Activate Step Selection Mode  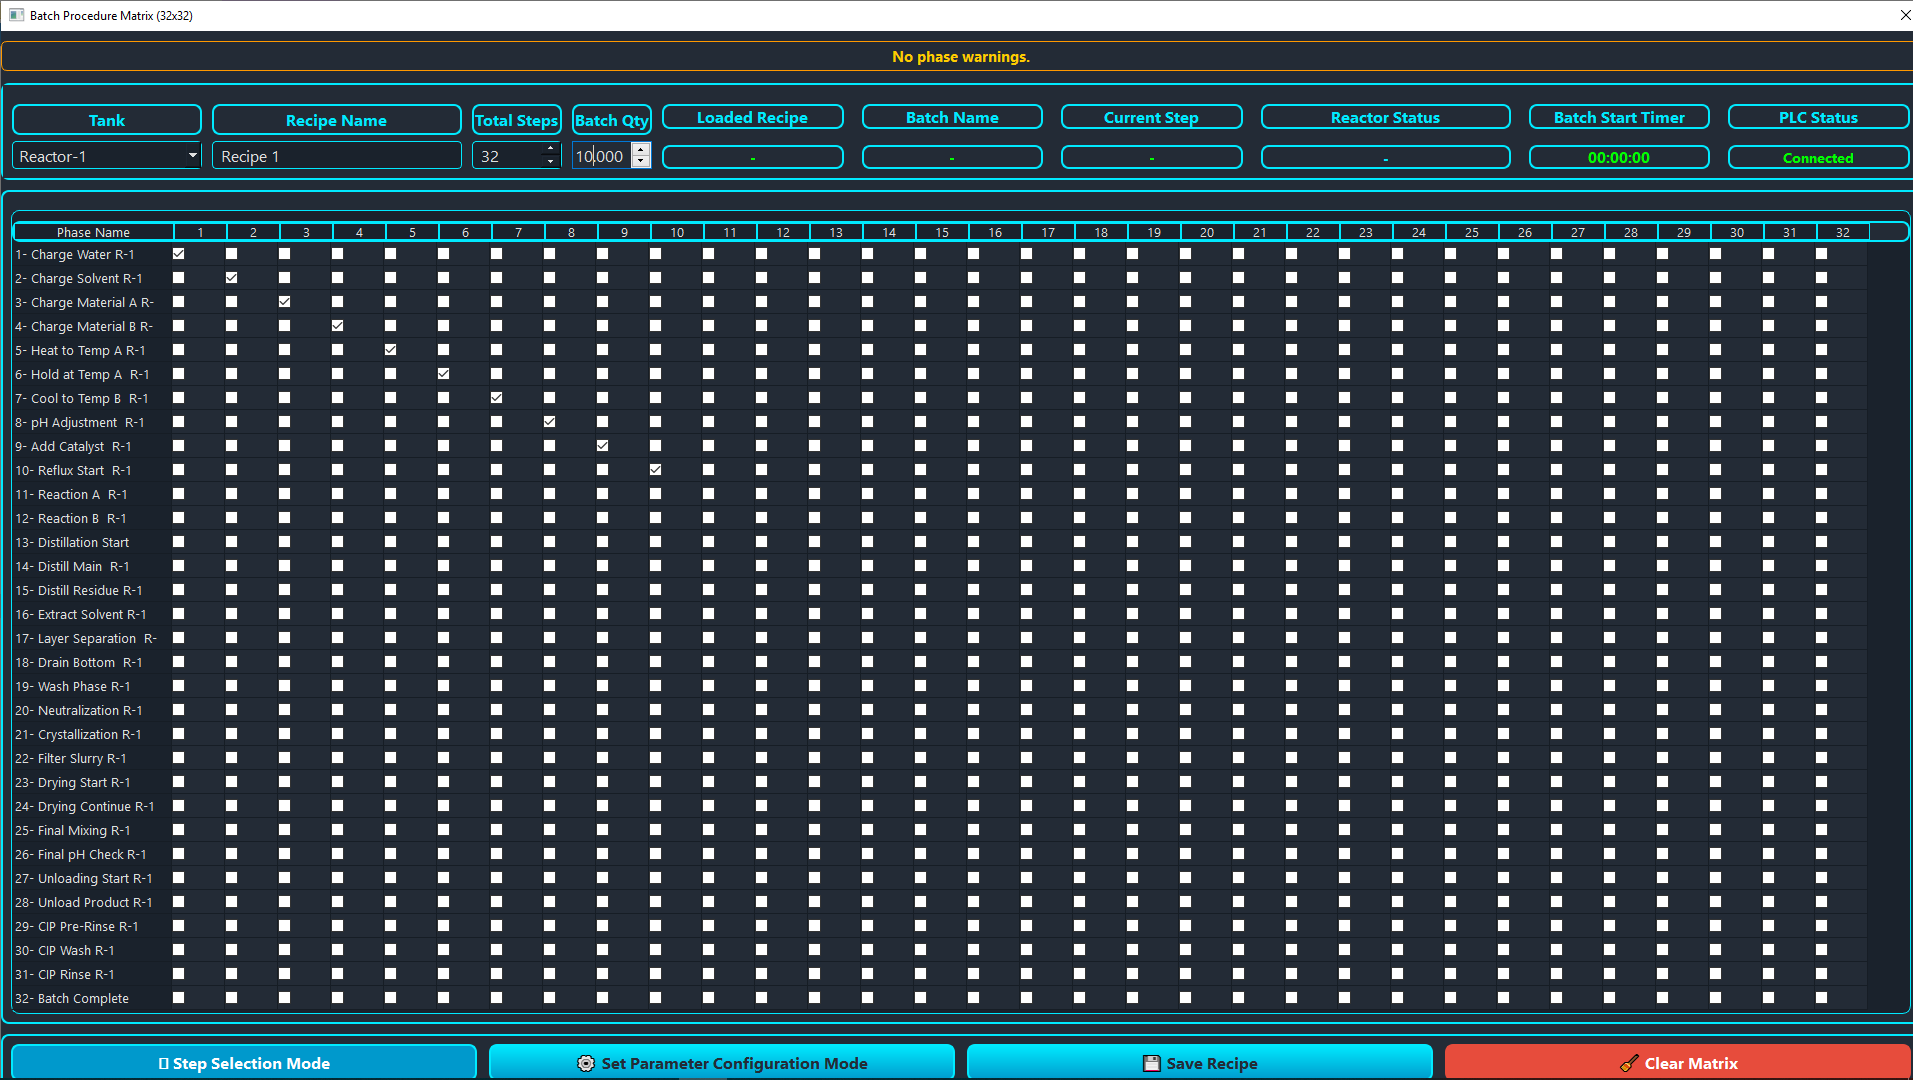[x=244, y=1063]
